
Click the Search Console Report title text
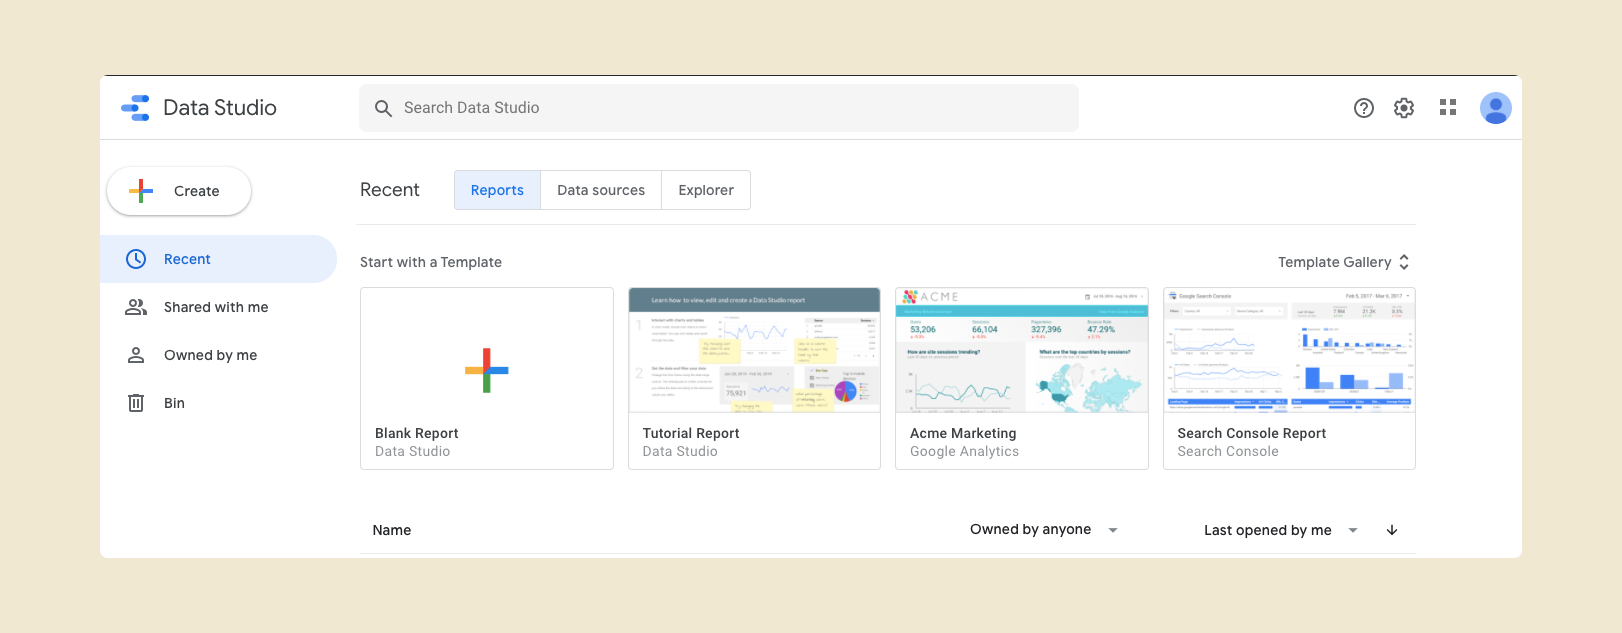click(x=1251, y=433)
